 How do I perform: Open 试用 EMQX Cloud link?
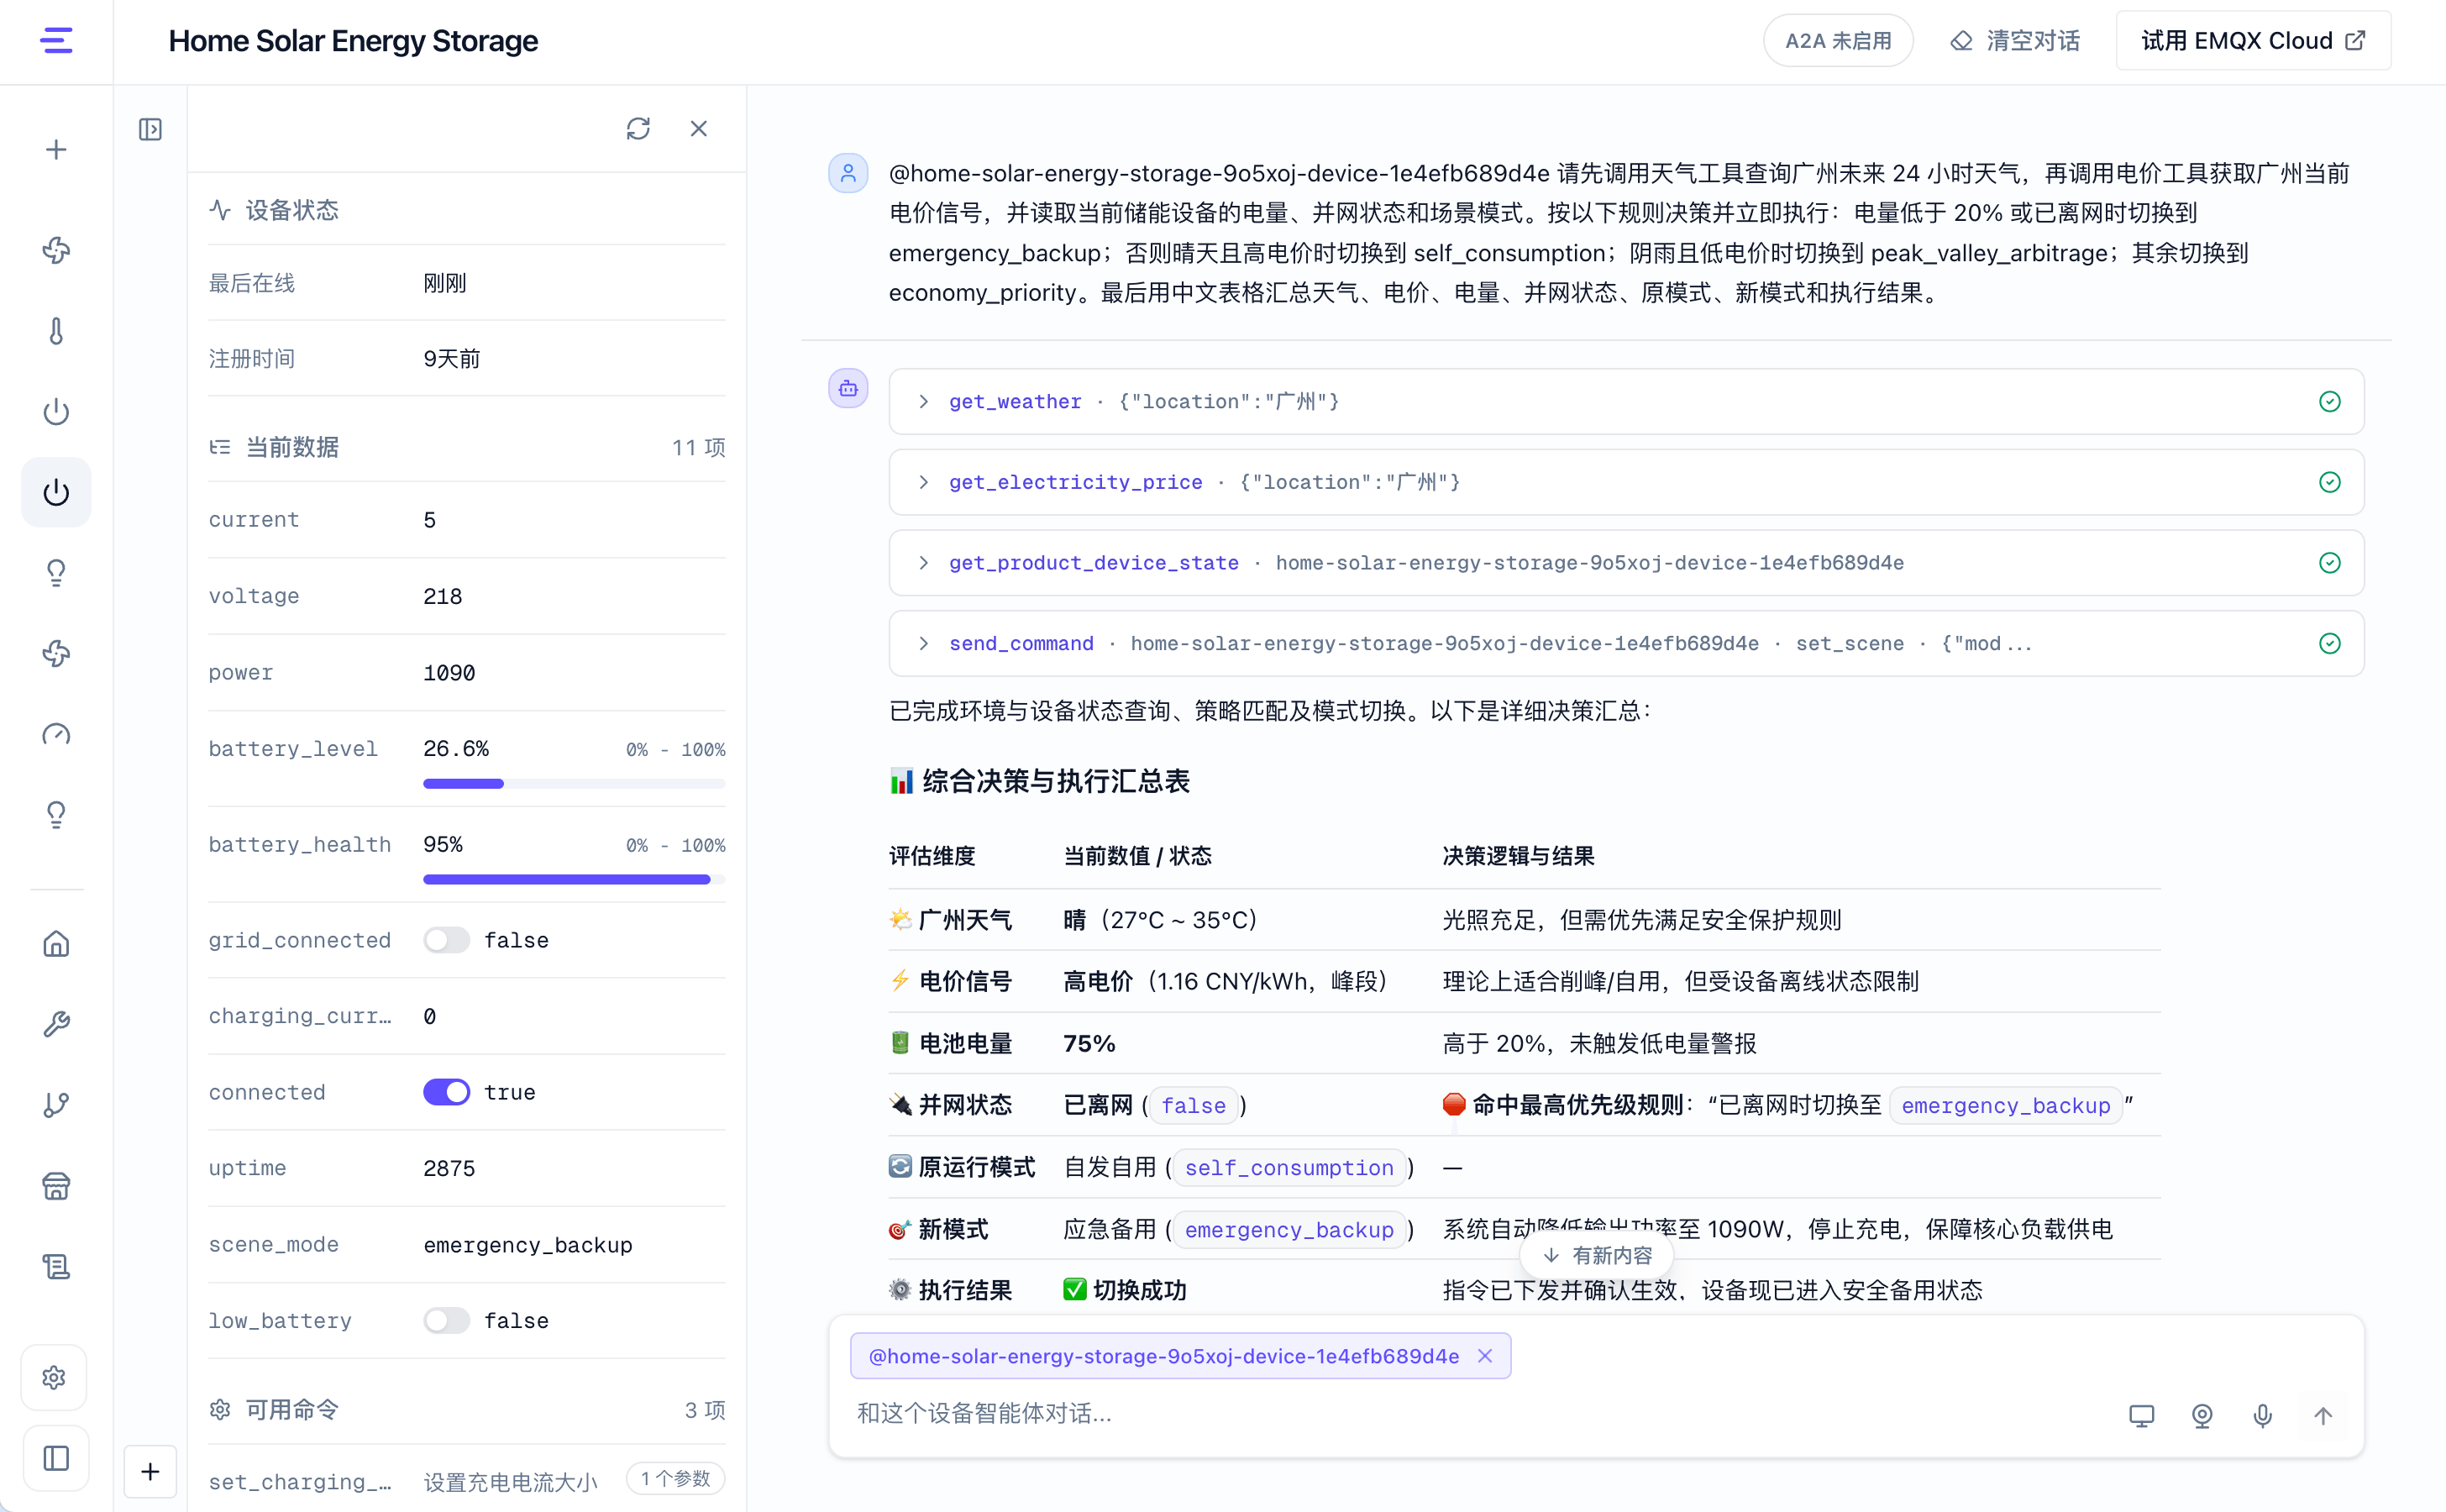2253,41
